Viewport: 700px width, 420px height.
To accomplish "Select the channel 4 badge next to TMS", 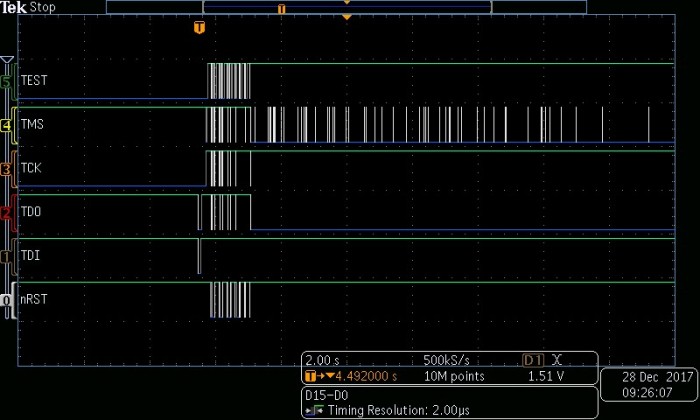I will pyautogui.click(x=6, y=126).
